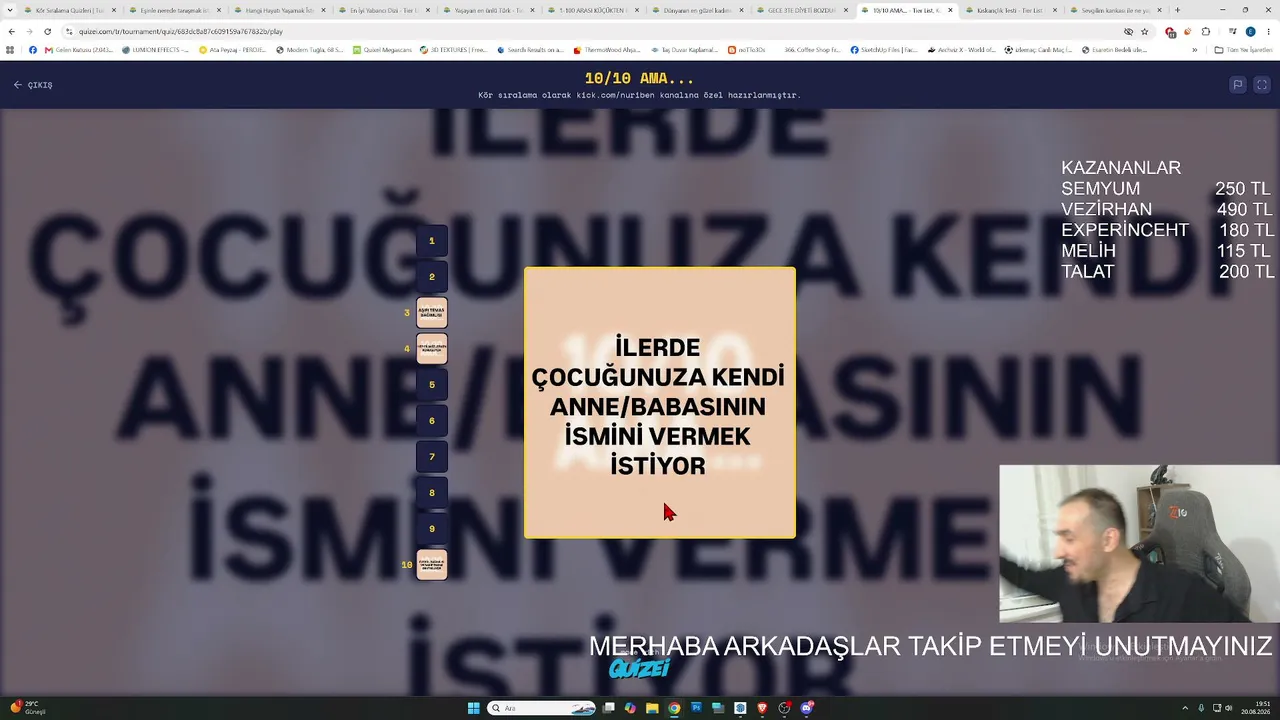Place the card in rank slot 1
The image size is (1280, 720).
tap(432, 241)
